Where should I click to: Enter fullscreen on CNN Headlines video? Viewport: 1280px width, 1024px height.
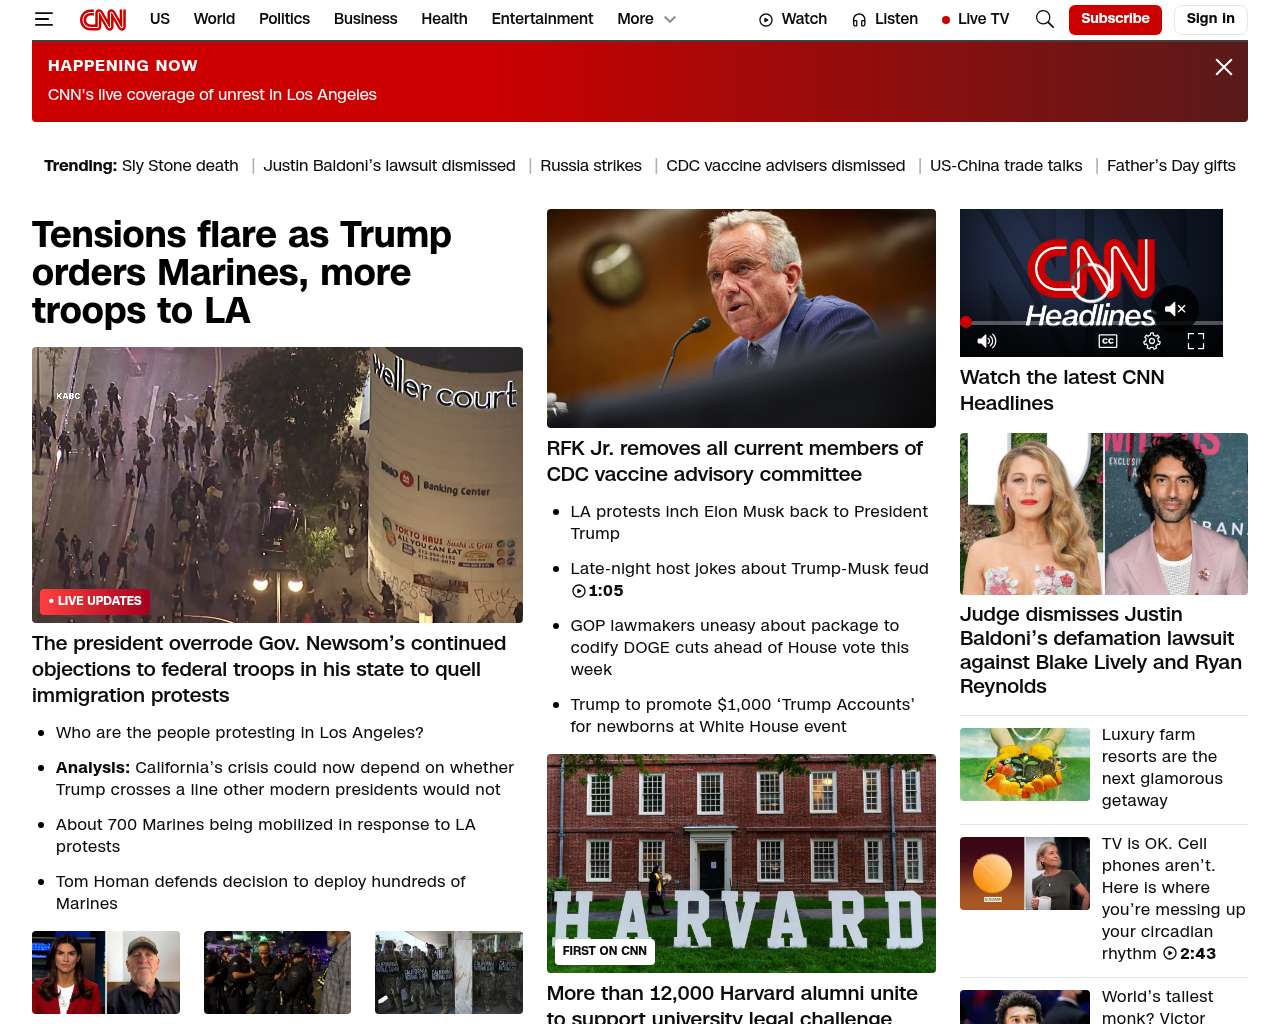point(1196,341)
